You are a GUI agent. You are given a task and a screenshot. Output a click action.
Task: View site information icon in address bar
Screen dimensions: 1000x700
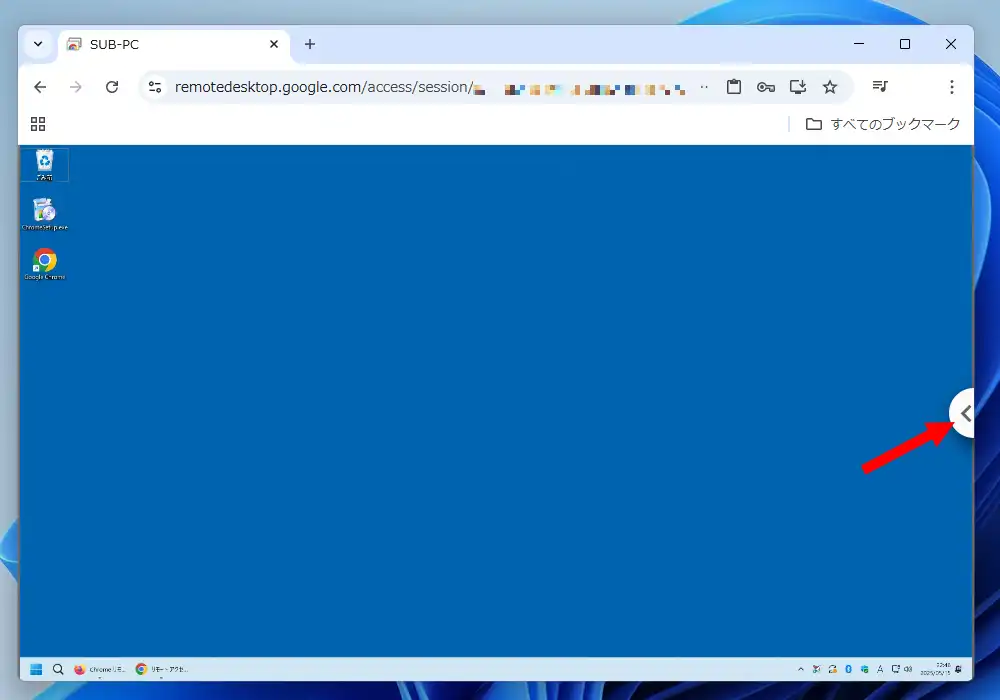click(155, 87)
